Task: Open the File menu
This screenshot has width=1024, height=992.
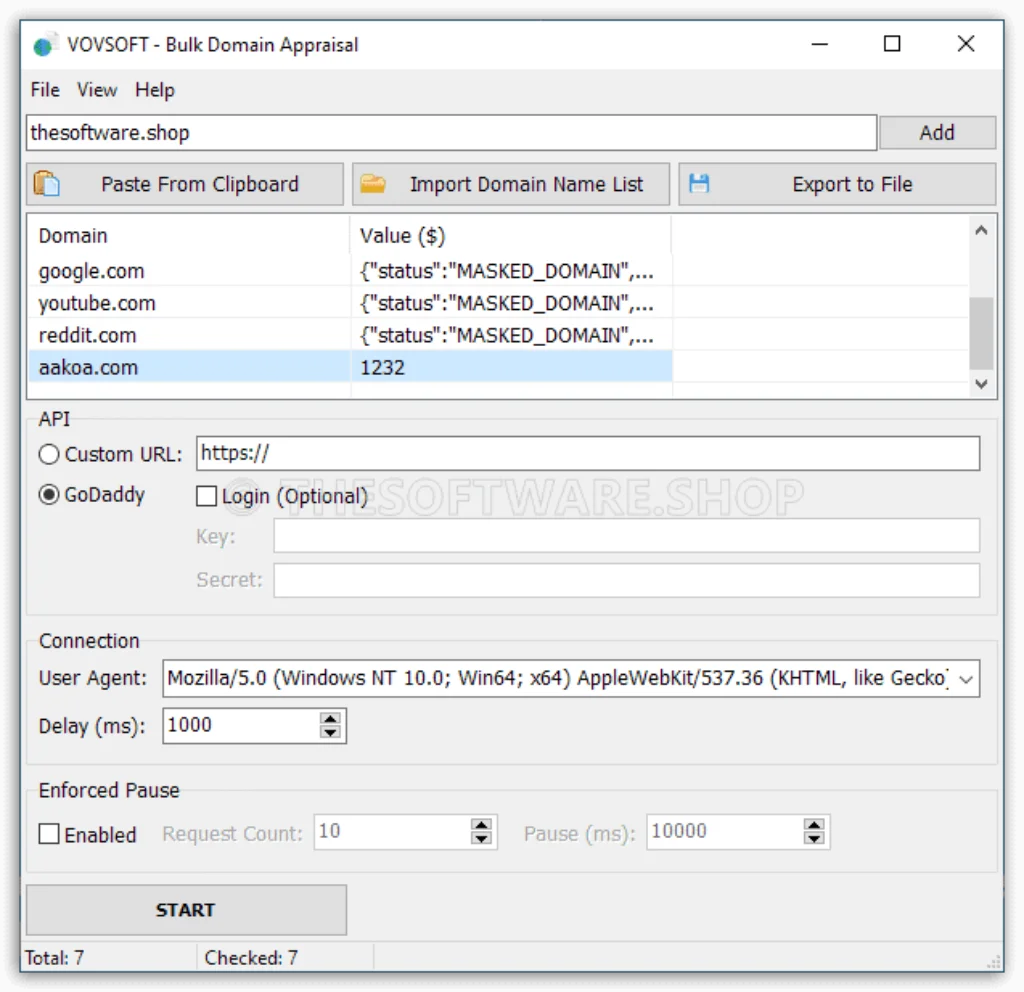Action: click(x=45, y=89)
